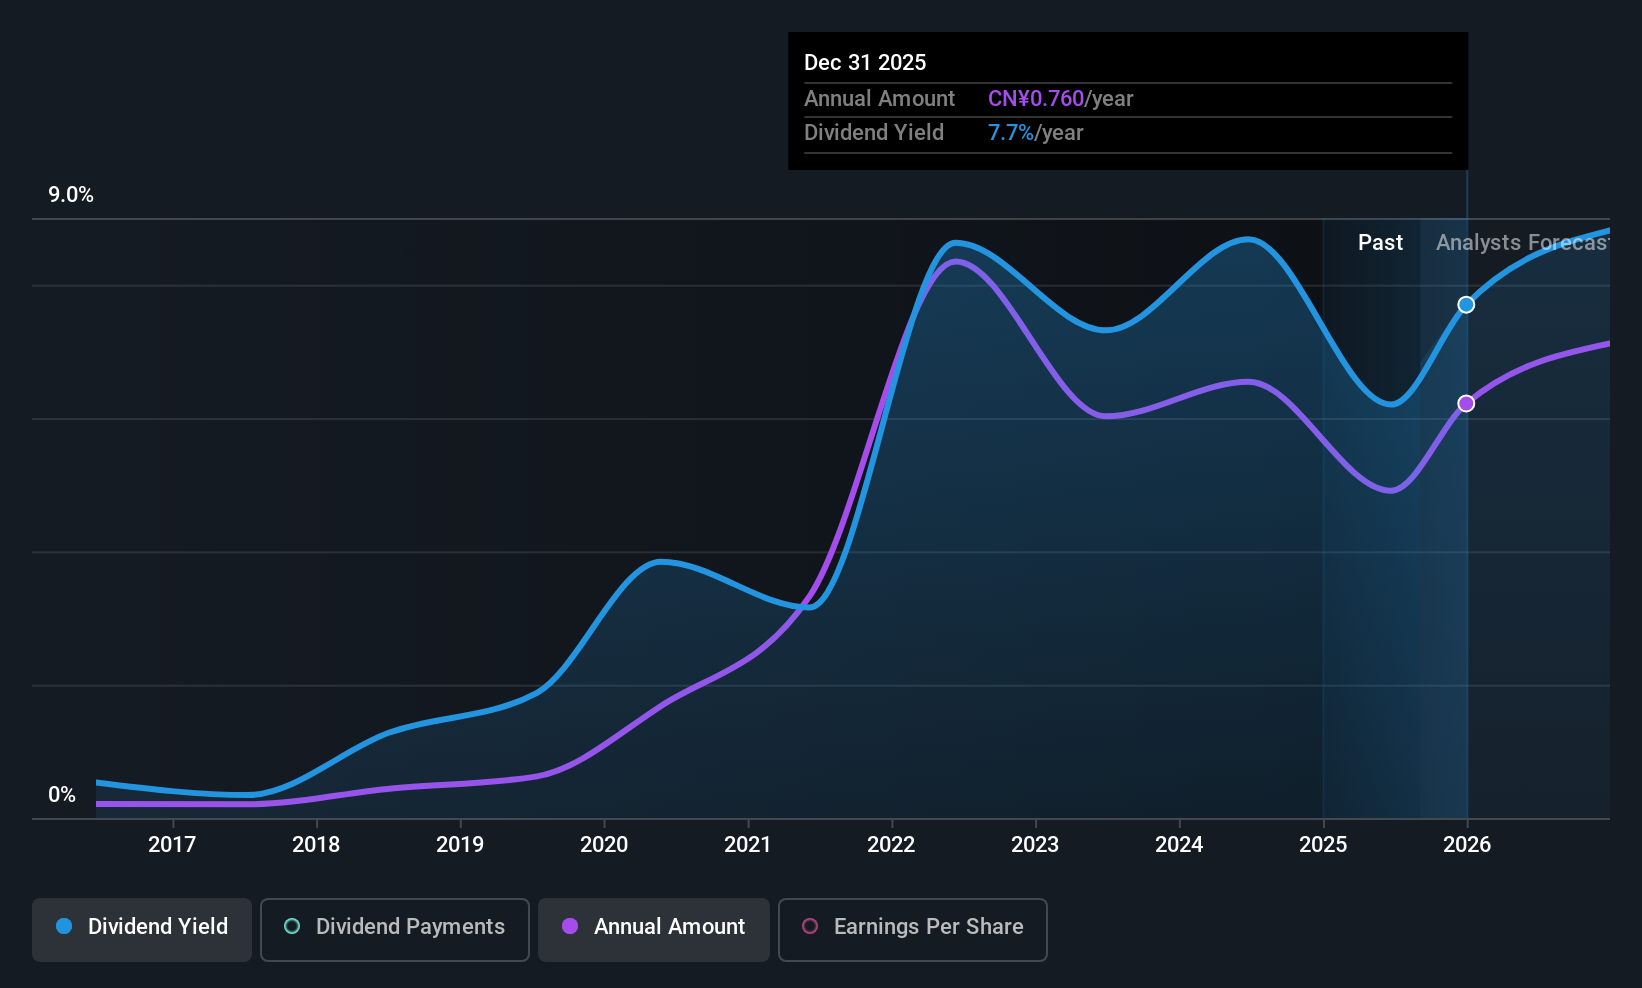This screenshot has width=1642, height=988.
Task: Click the Annual Amount tooltip row label
Action: click(880, 99)
